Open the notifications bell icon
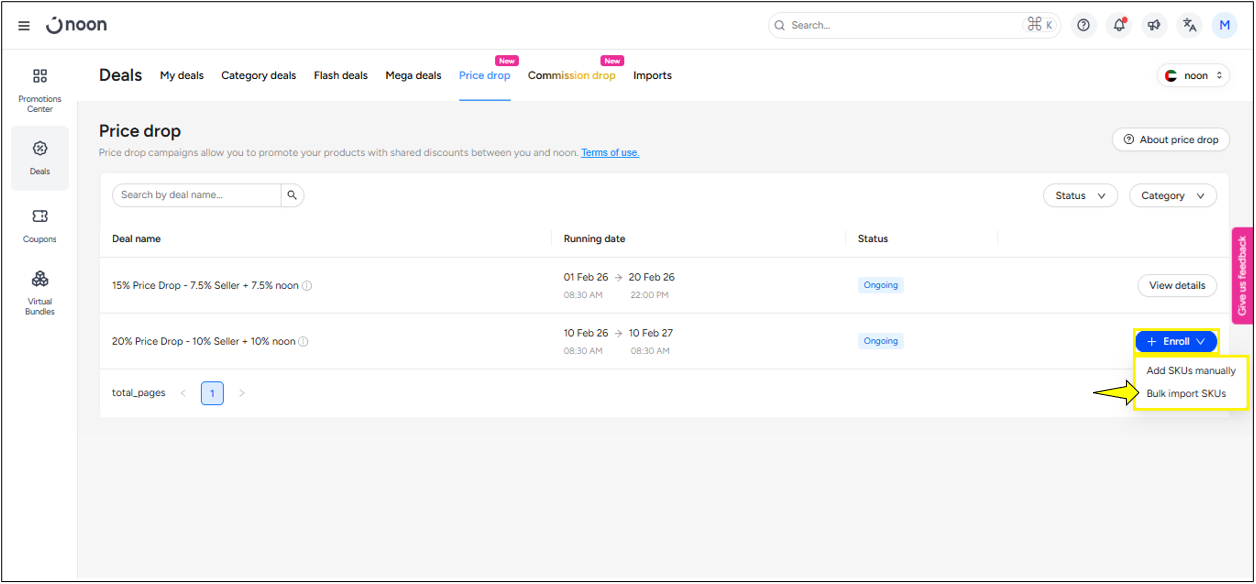Image resolution: width=1256 pixels, height=584 pixels. [x=1119, y=26]
